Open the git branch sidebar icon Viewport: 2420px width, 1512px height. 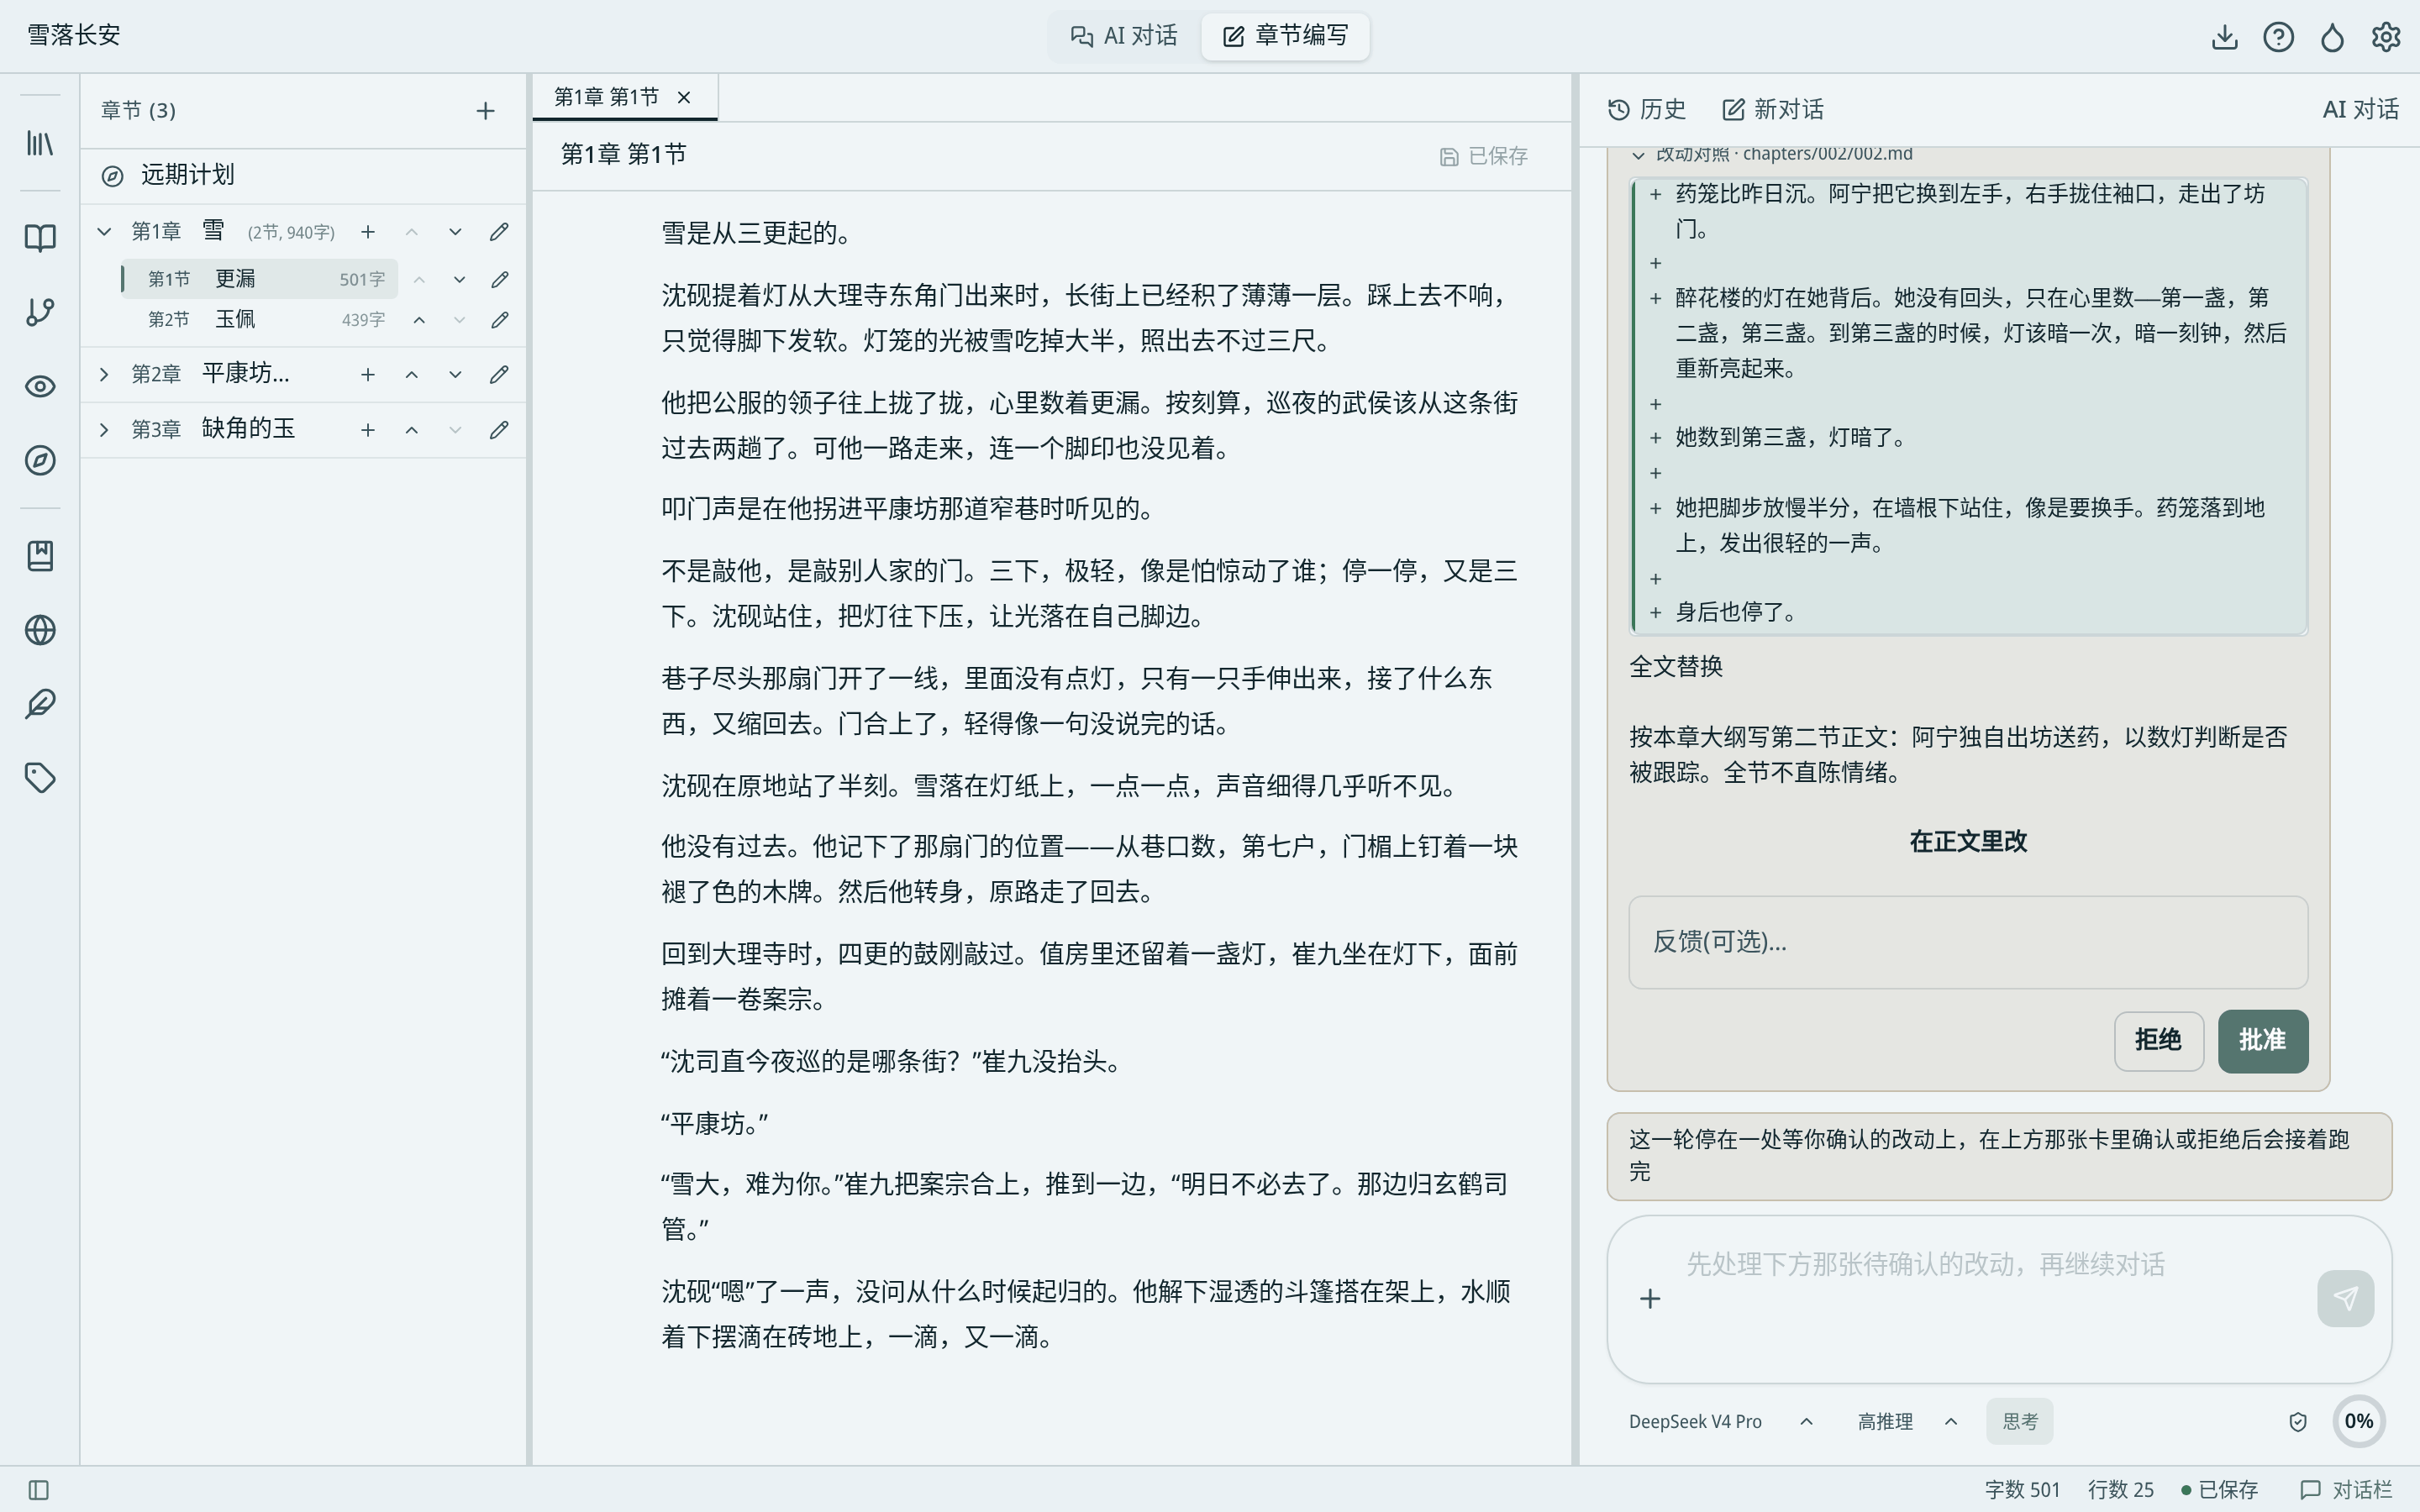pyautogui.click(x=40, y=312)
